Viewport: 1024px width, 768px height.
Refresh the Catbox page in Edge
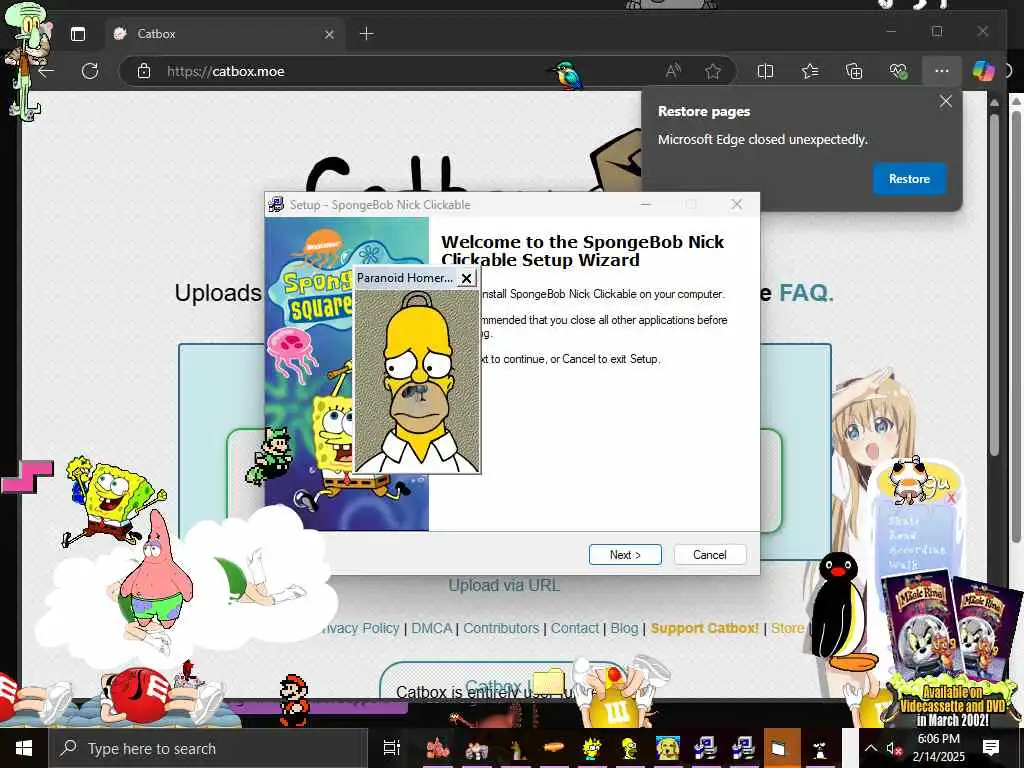point(89,71)
